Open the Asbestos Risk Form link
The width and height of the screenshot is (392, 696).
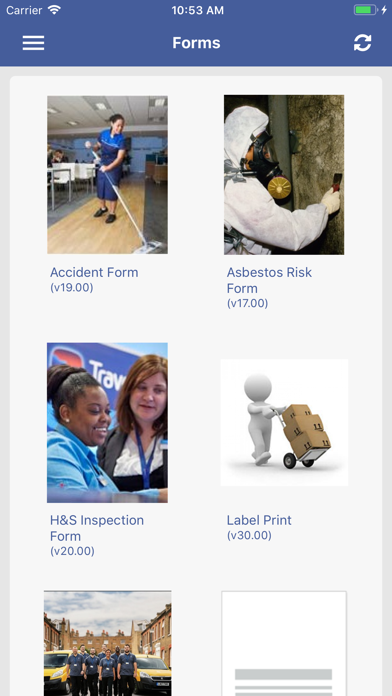pos(269,280)
